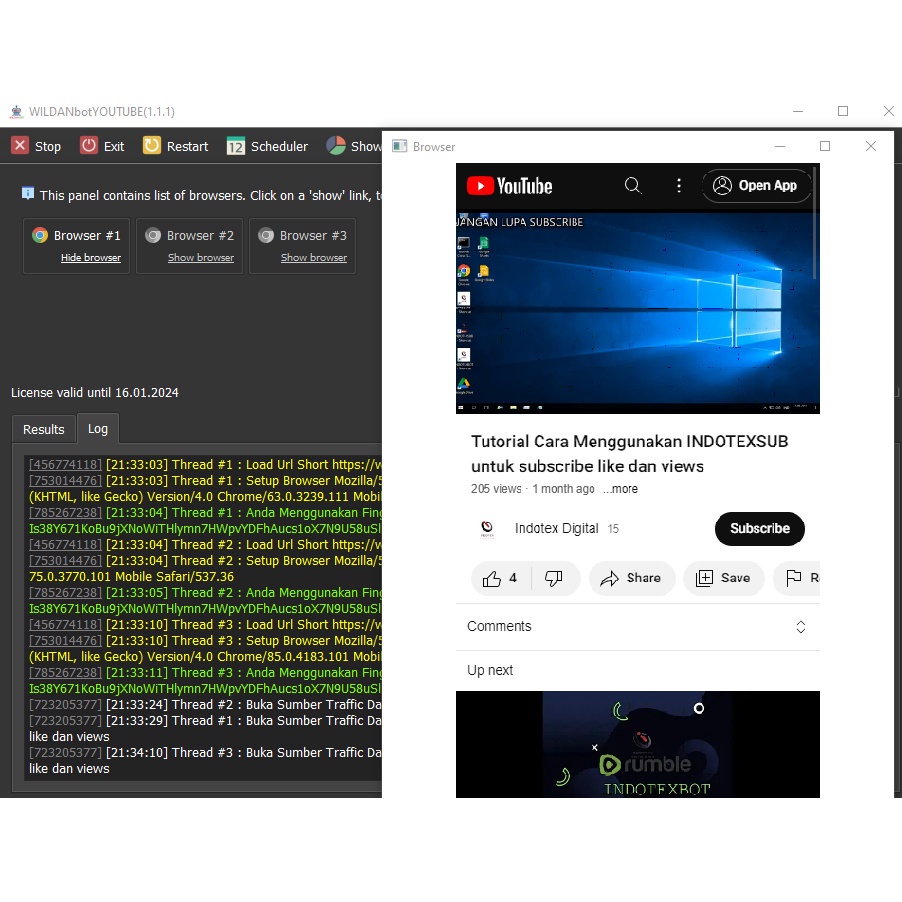Click the Exit power icon
The width and height of the screenshot is (902, 902).
click(89, 146)
